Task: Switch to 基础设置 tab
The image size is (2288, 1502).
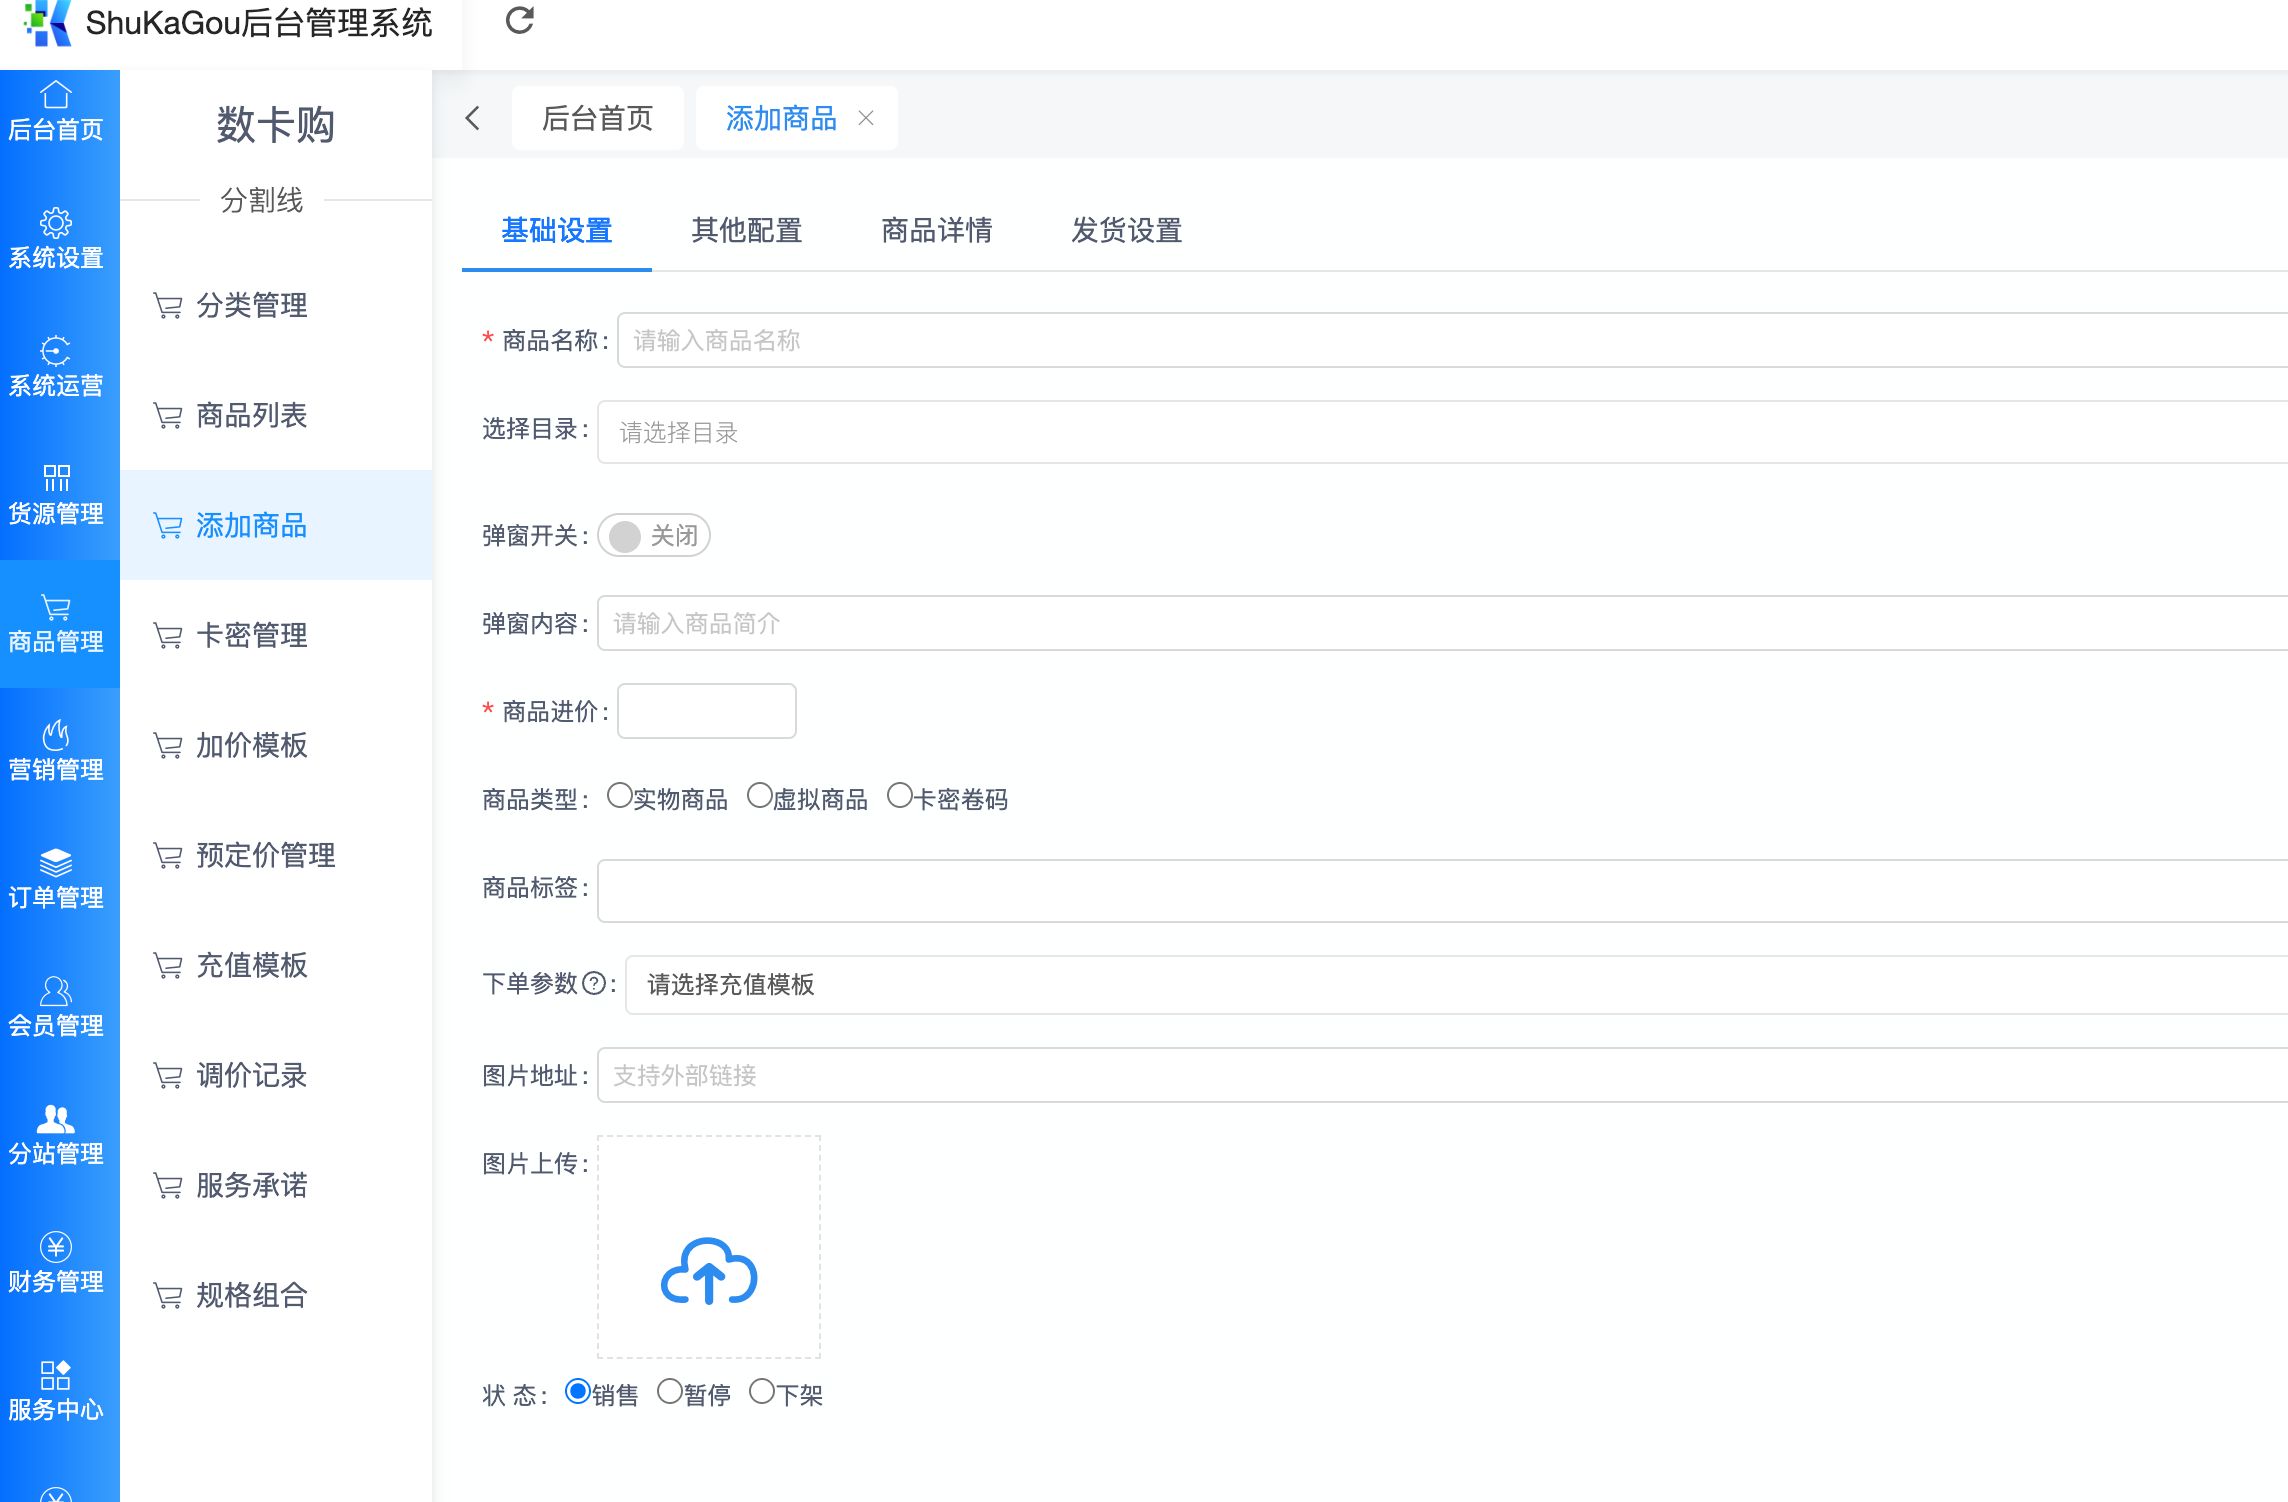Action: [x=557, y=231]
